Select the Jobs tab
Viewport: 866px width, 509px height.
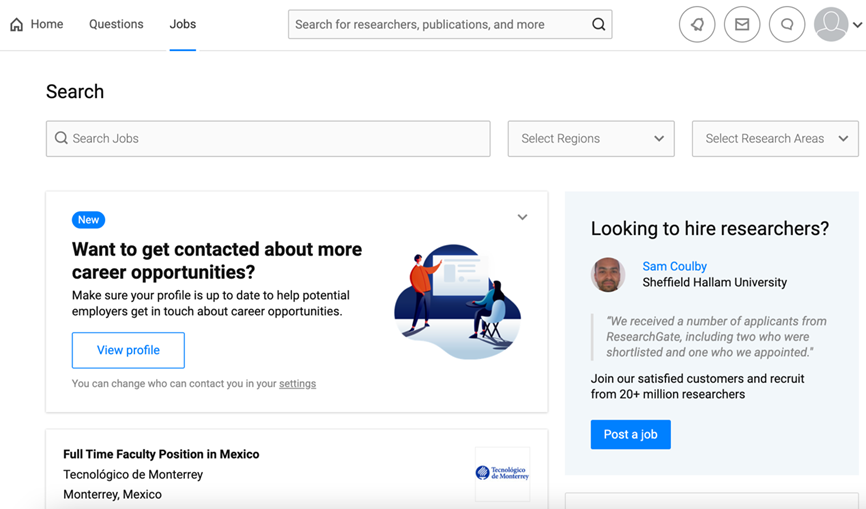183,25
